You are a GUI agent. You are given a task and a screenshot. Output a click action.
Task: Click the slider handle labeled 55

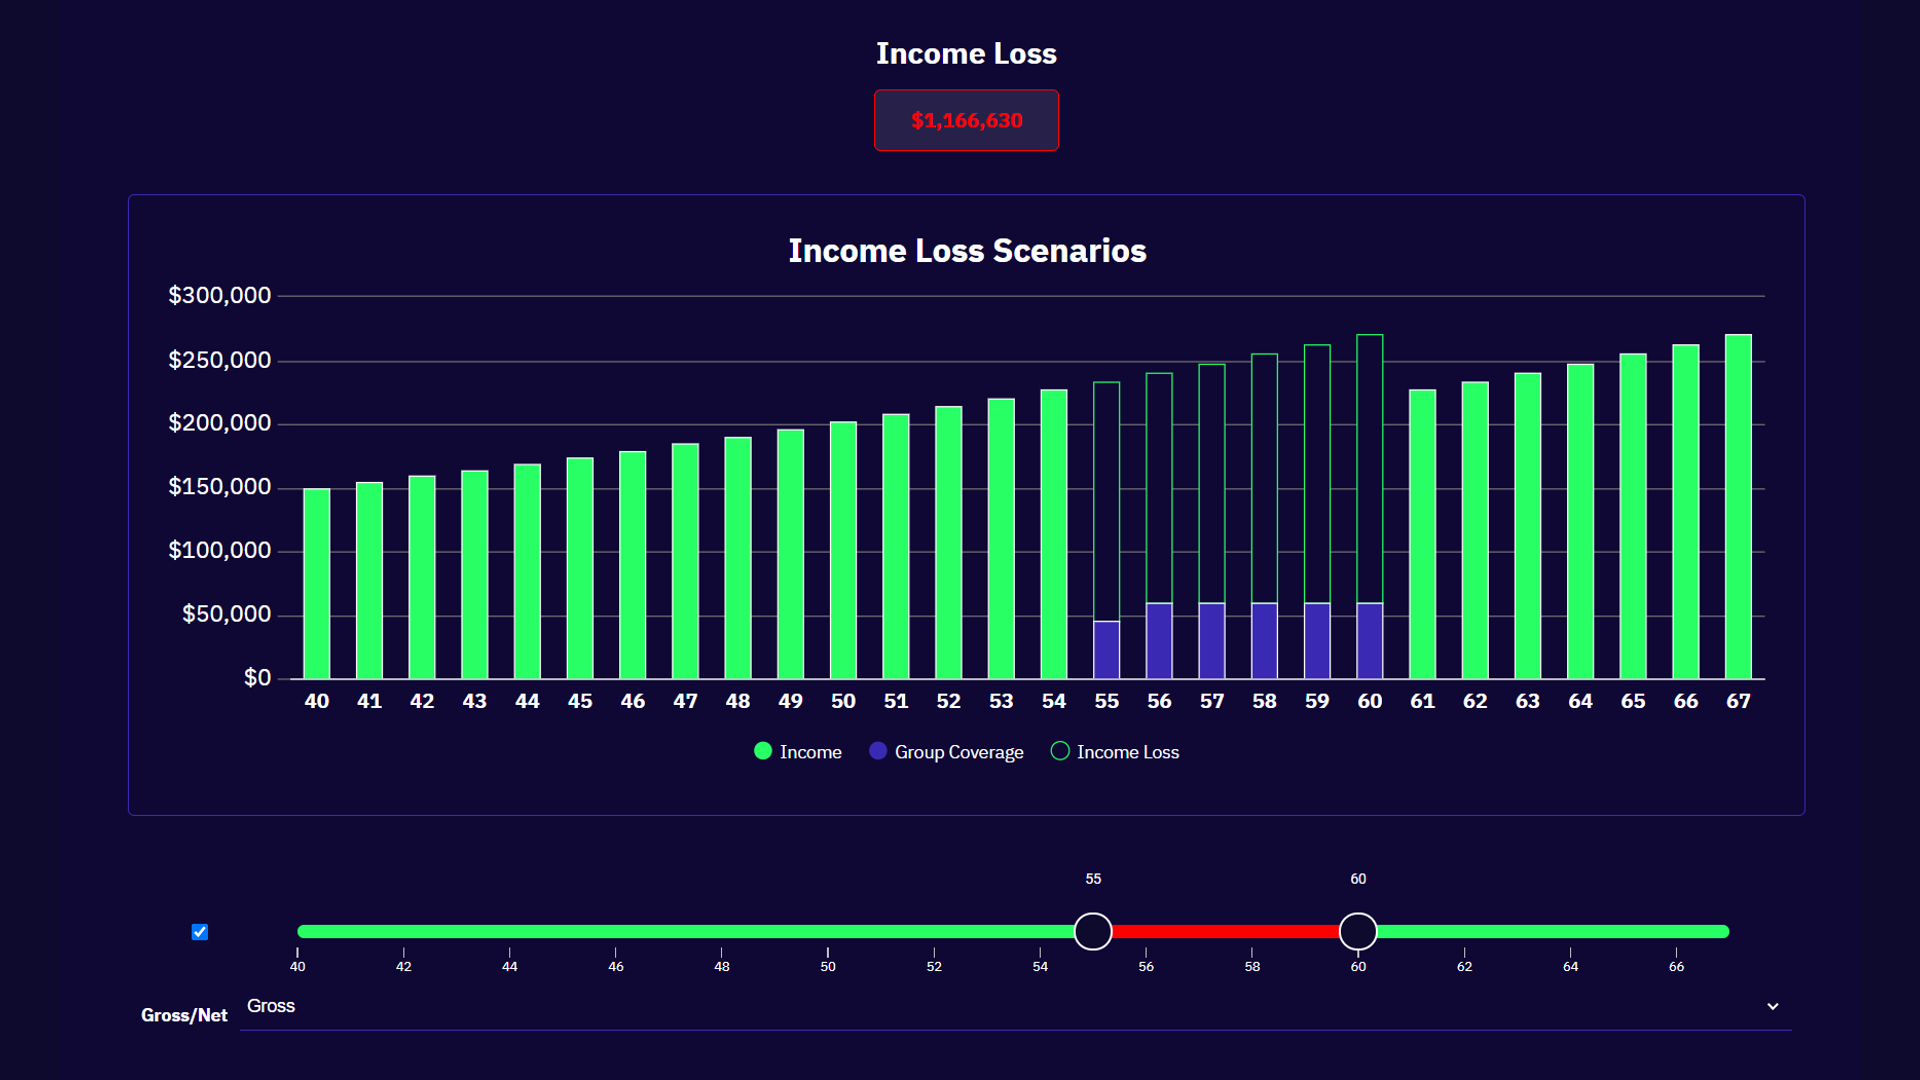pyautogui.click(x=1093, y=931)
